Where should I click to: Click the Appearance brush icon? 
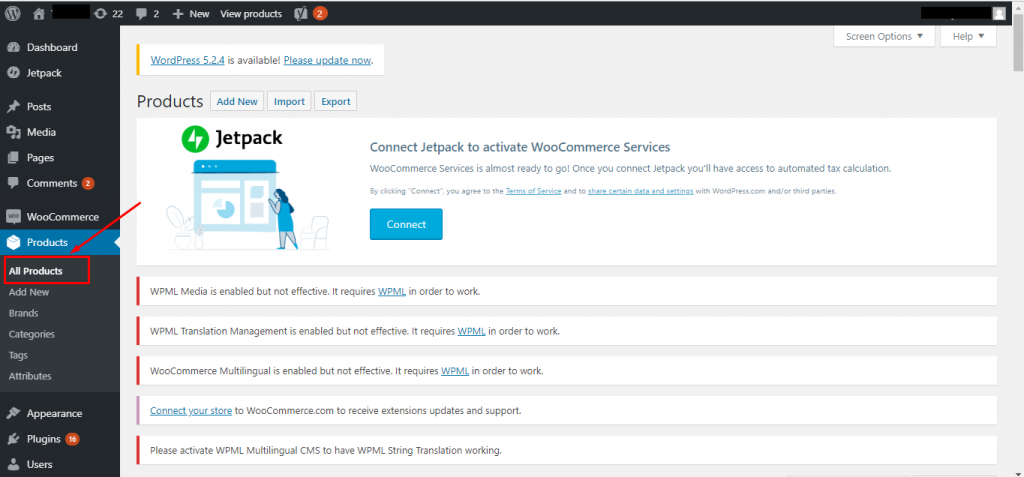pos(13,414)
